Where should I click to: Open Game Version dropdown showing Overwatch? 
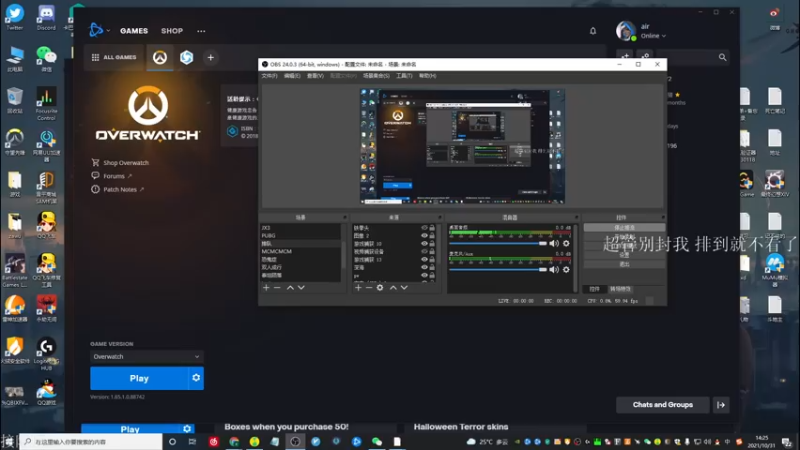point(146,357)
